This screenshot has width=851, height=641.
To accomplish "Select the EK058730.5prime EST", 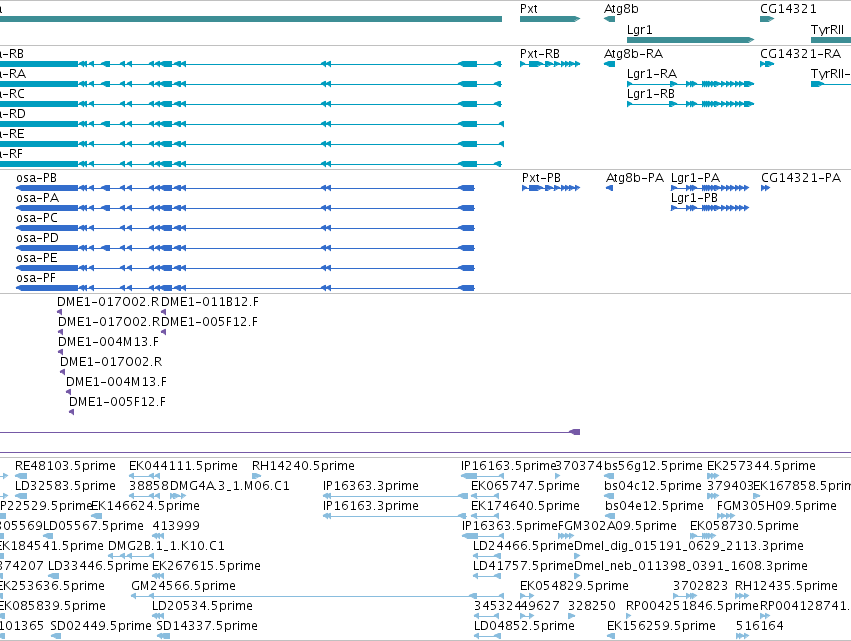I will pyautogui.click(x=704, y=536).
